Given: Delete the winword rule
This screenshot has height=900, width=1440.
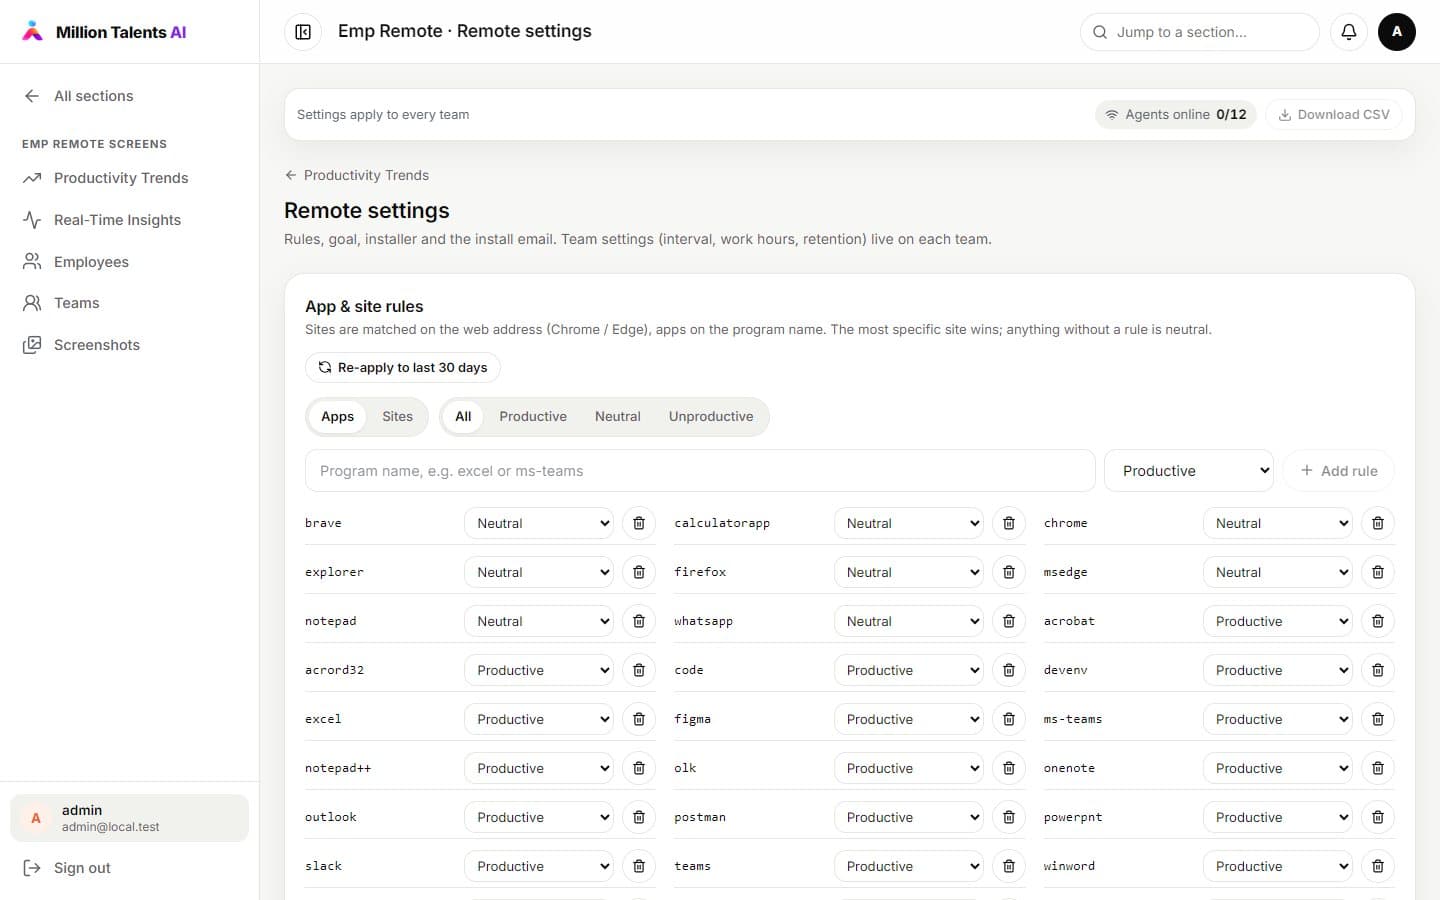Looking at the screenshot, I should pyautogui.click(x=1377, y=866).
